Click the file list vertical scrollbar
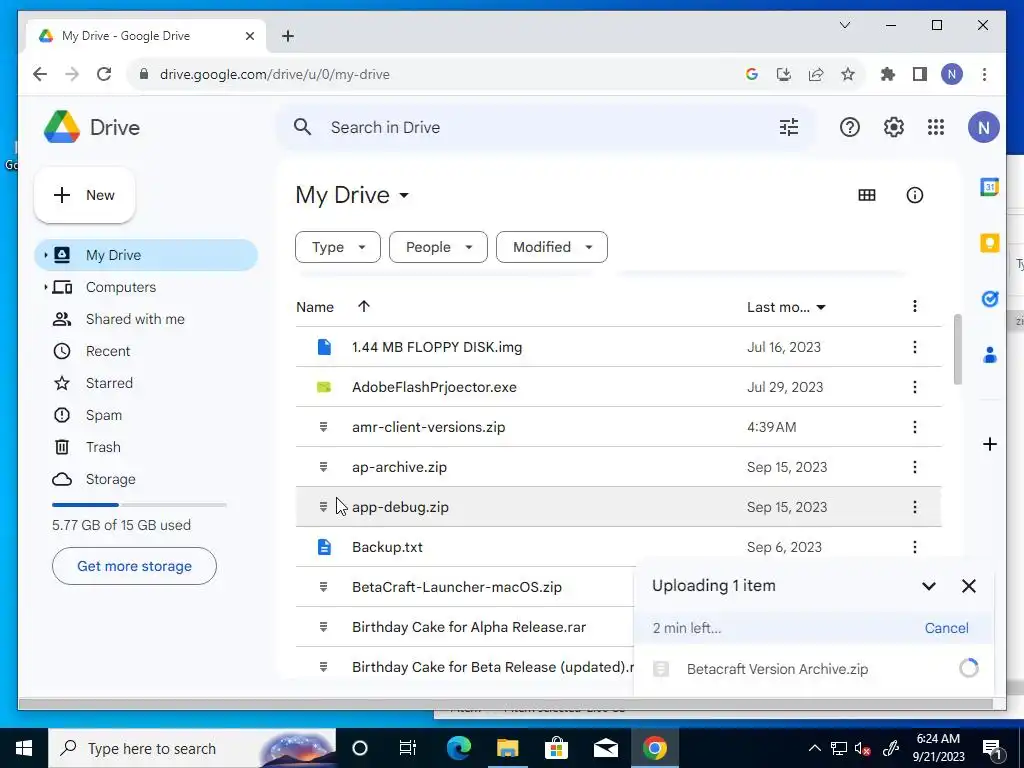Image resolution: width=1024 pixels, height=768 pixels. click(957, 349)
